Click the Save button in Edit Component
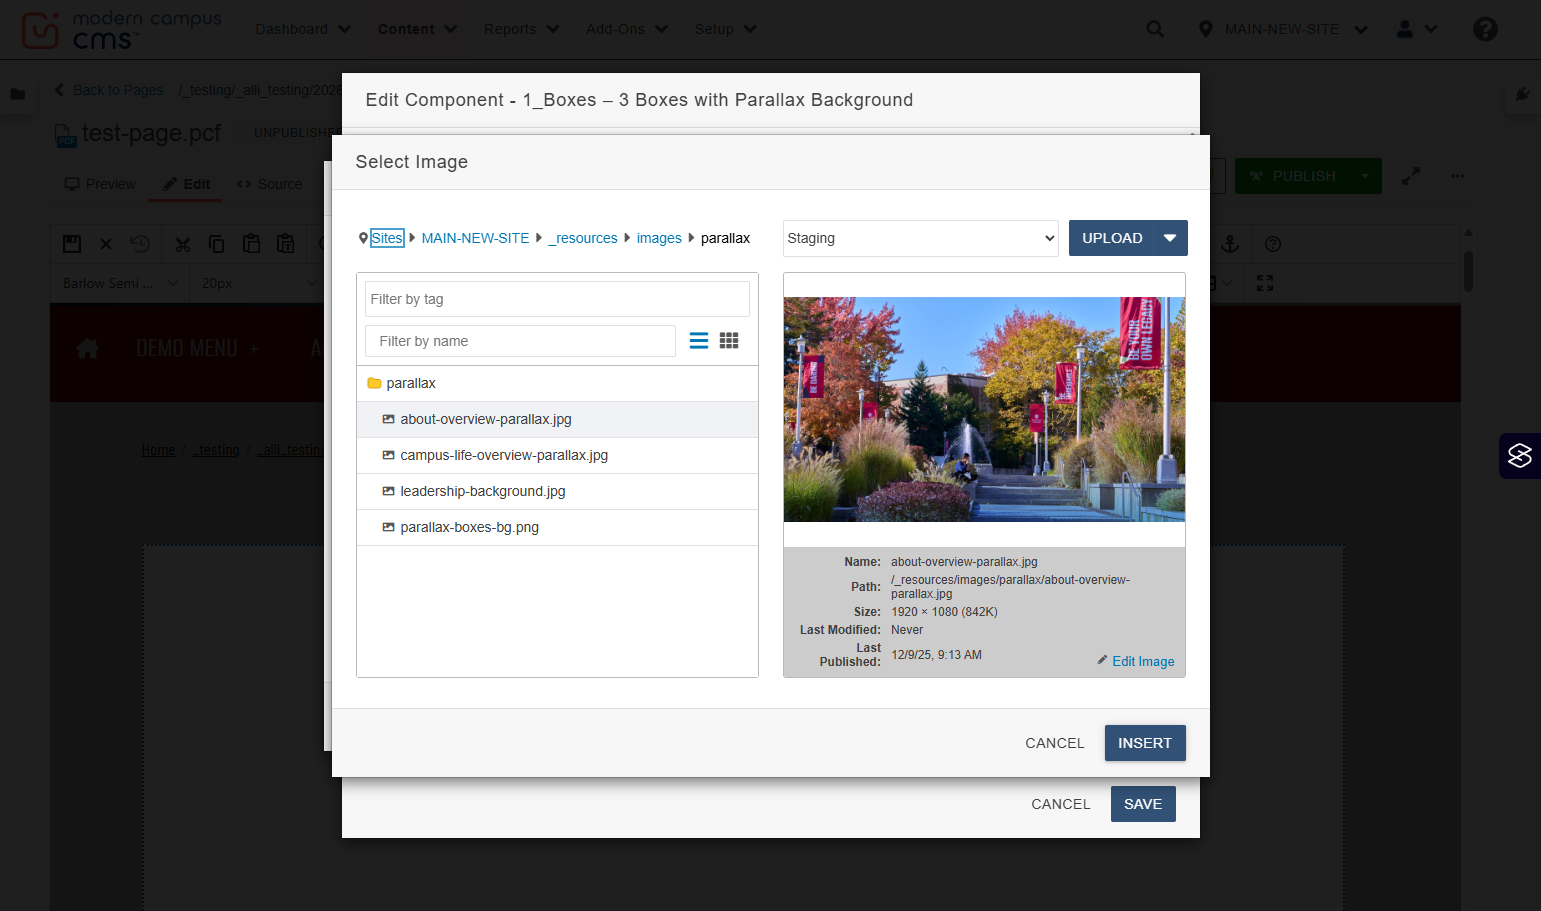 1143,804
